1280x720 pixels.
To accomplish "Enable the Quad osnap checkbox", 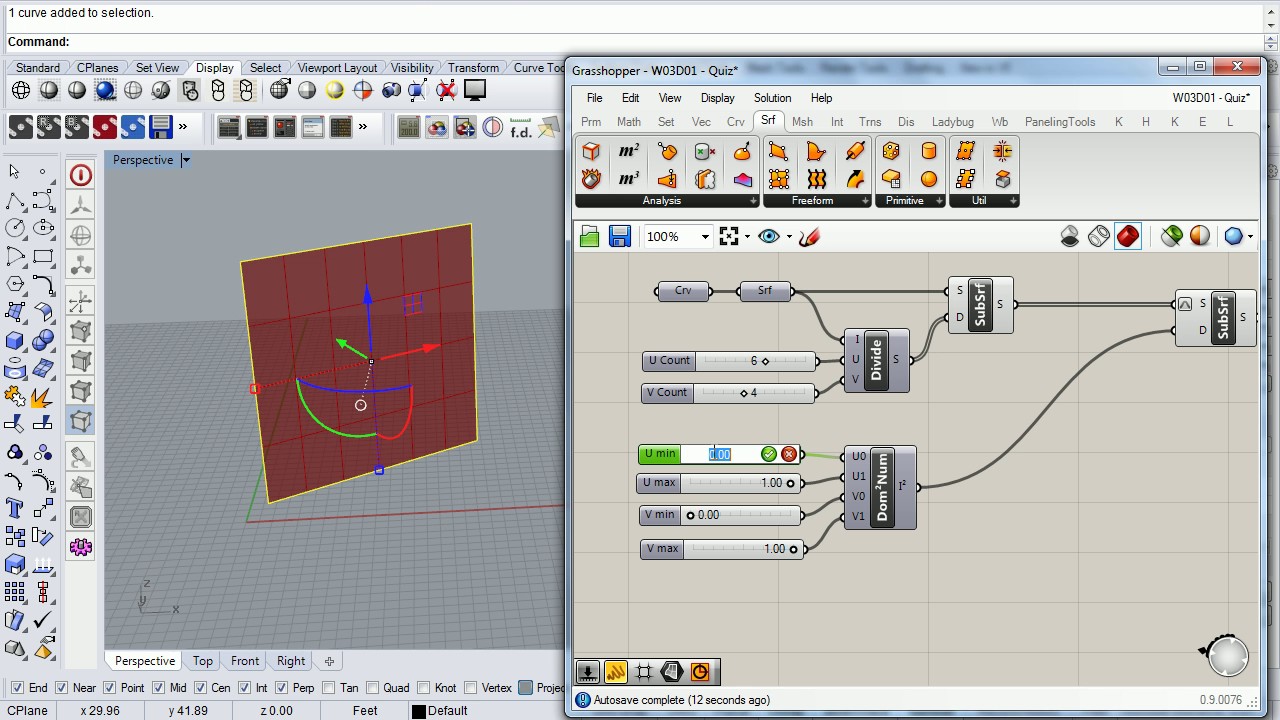I will pyautogui.click(x=372, y=688).
